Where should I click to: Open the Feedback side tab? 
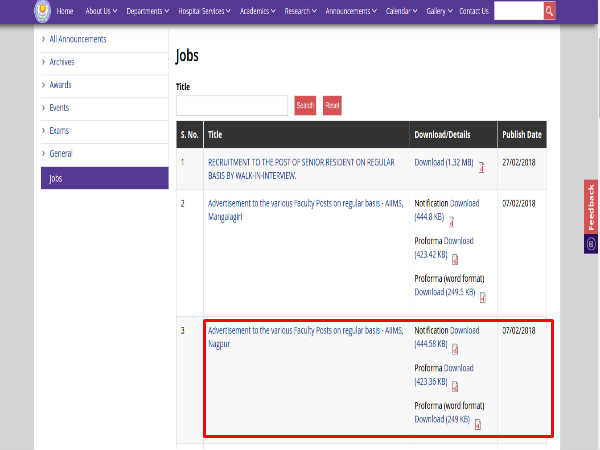coord(591,207)
